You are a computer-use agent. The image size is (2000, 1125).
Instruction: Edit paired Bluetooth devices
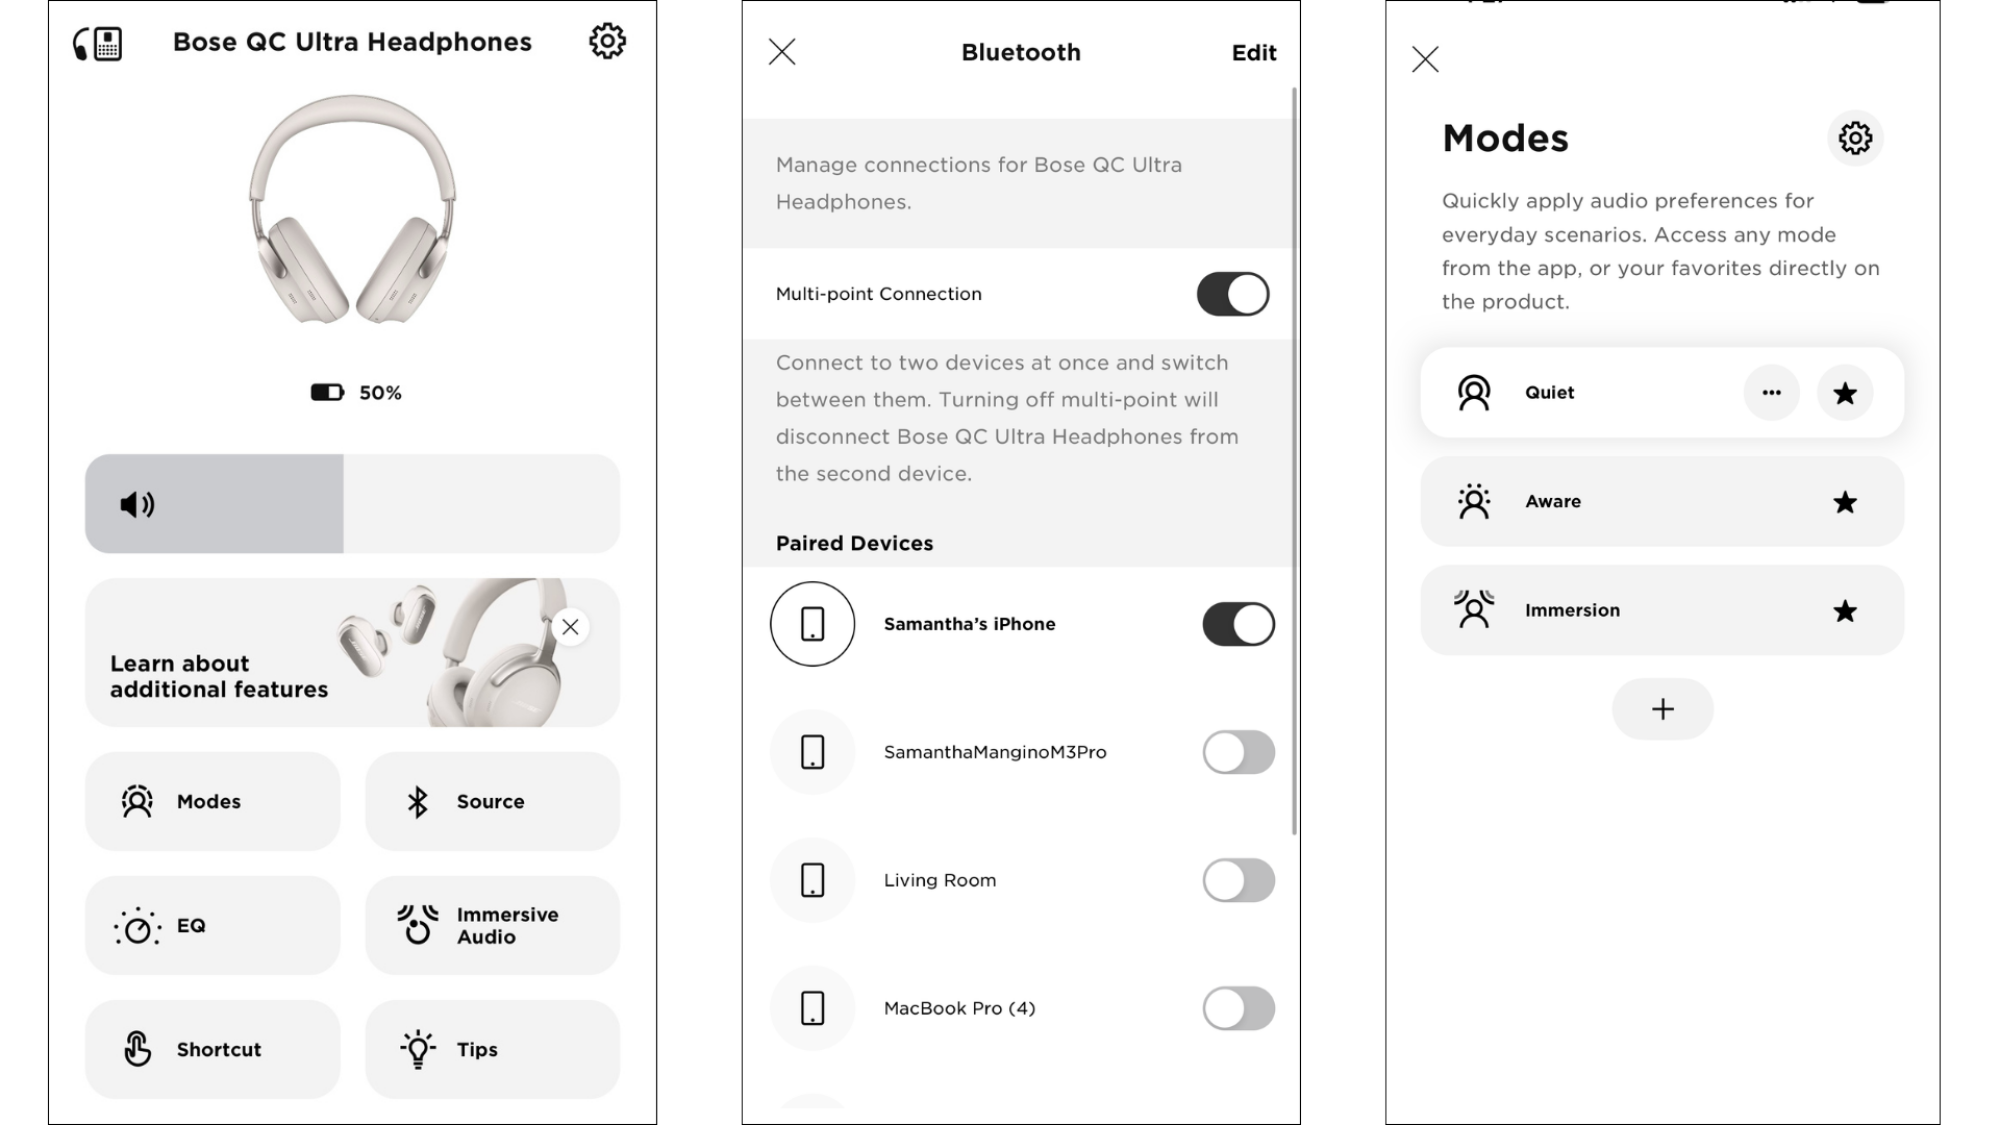(x=1251, y=52)
